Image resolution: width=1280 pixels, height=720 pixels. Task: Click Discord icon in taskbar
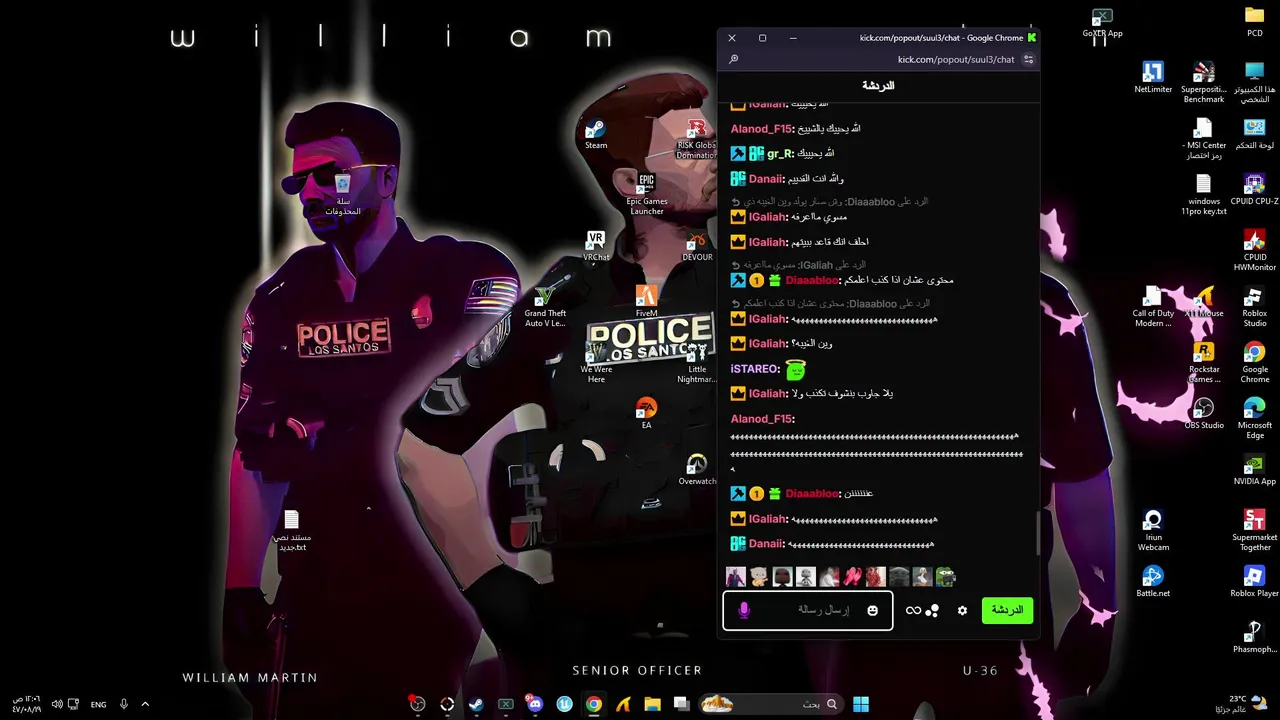pos(535,704)
